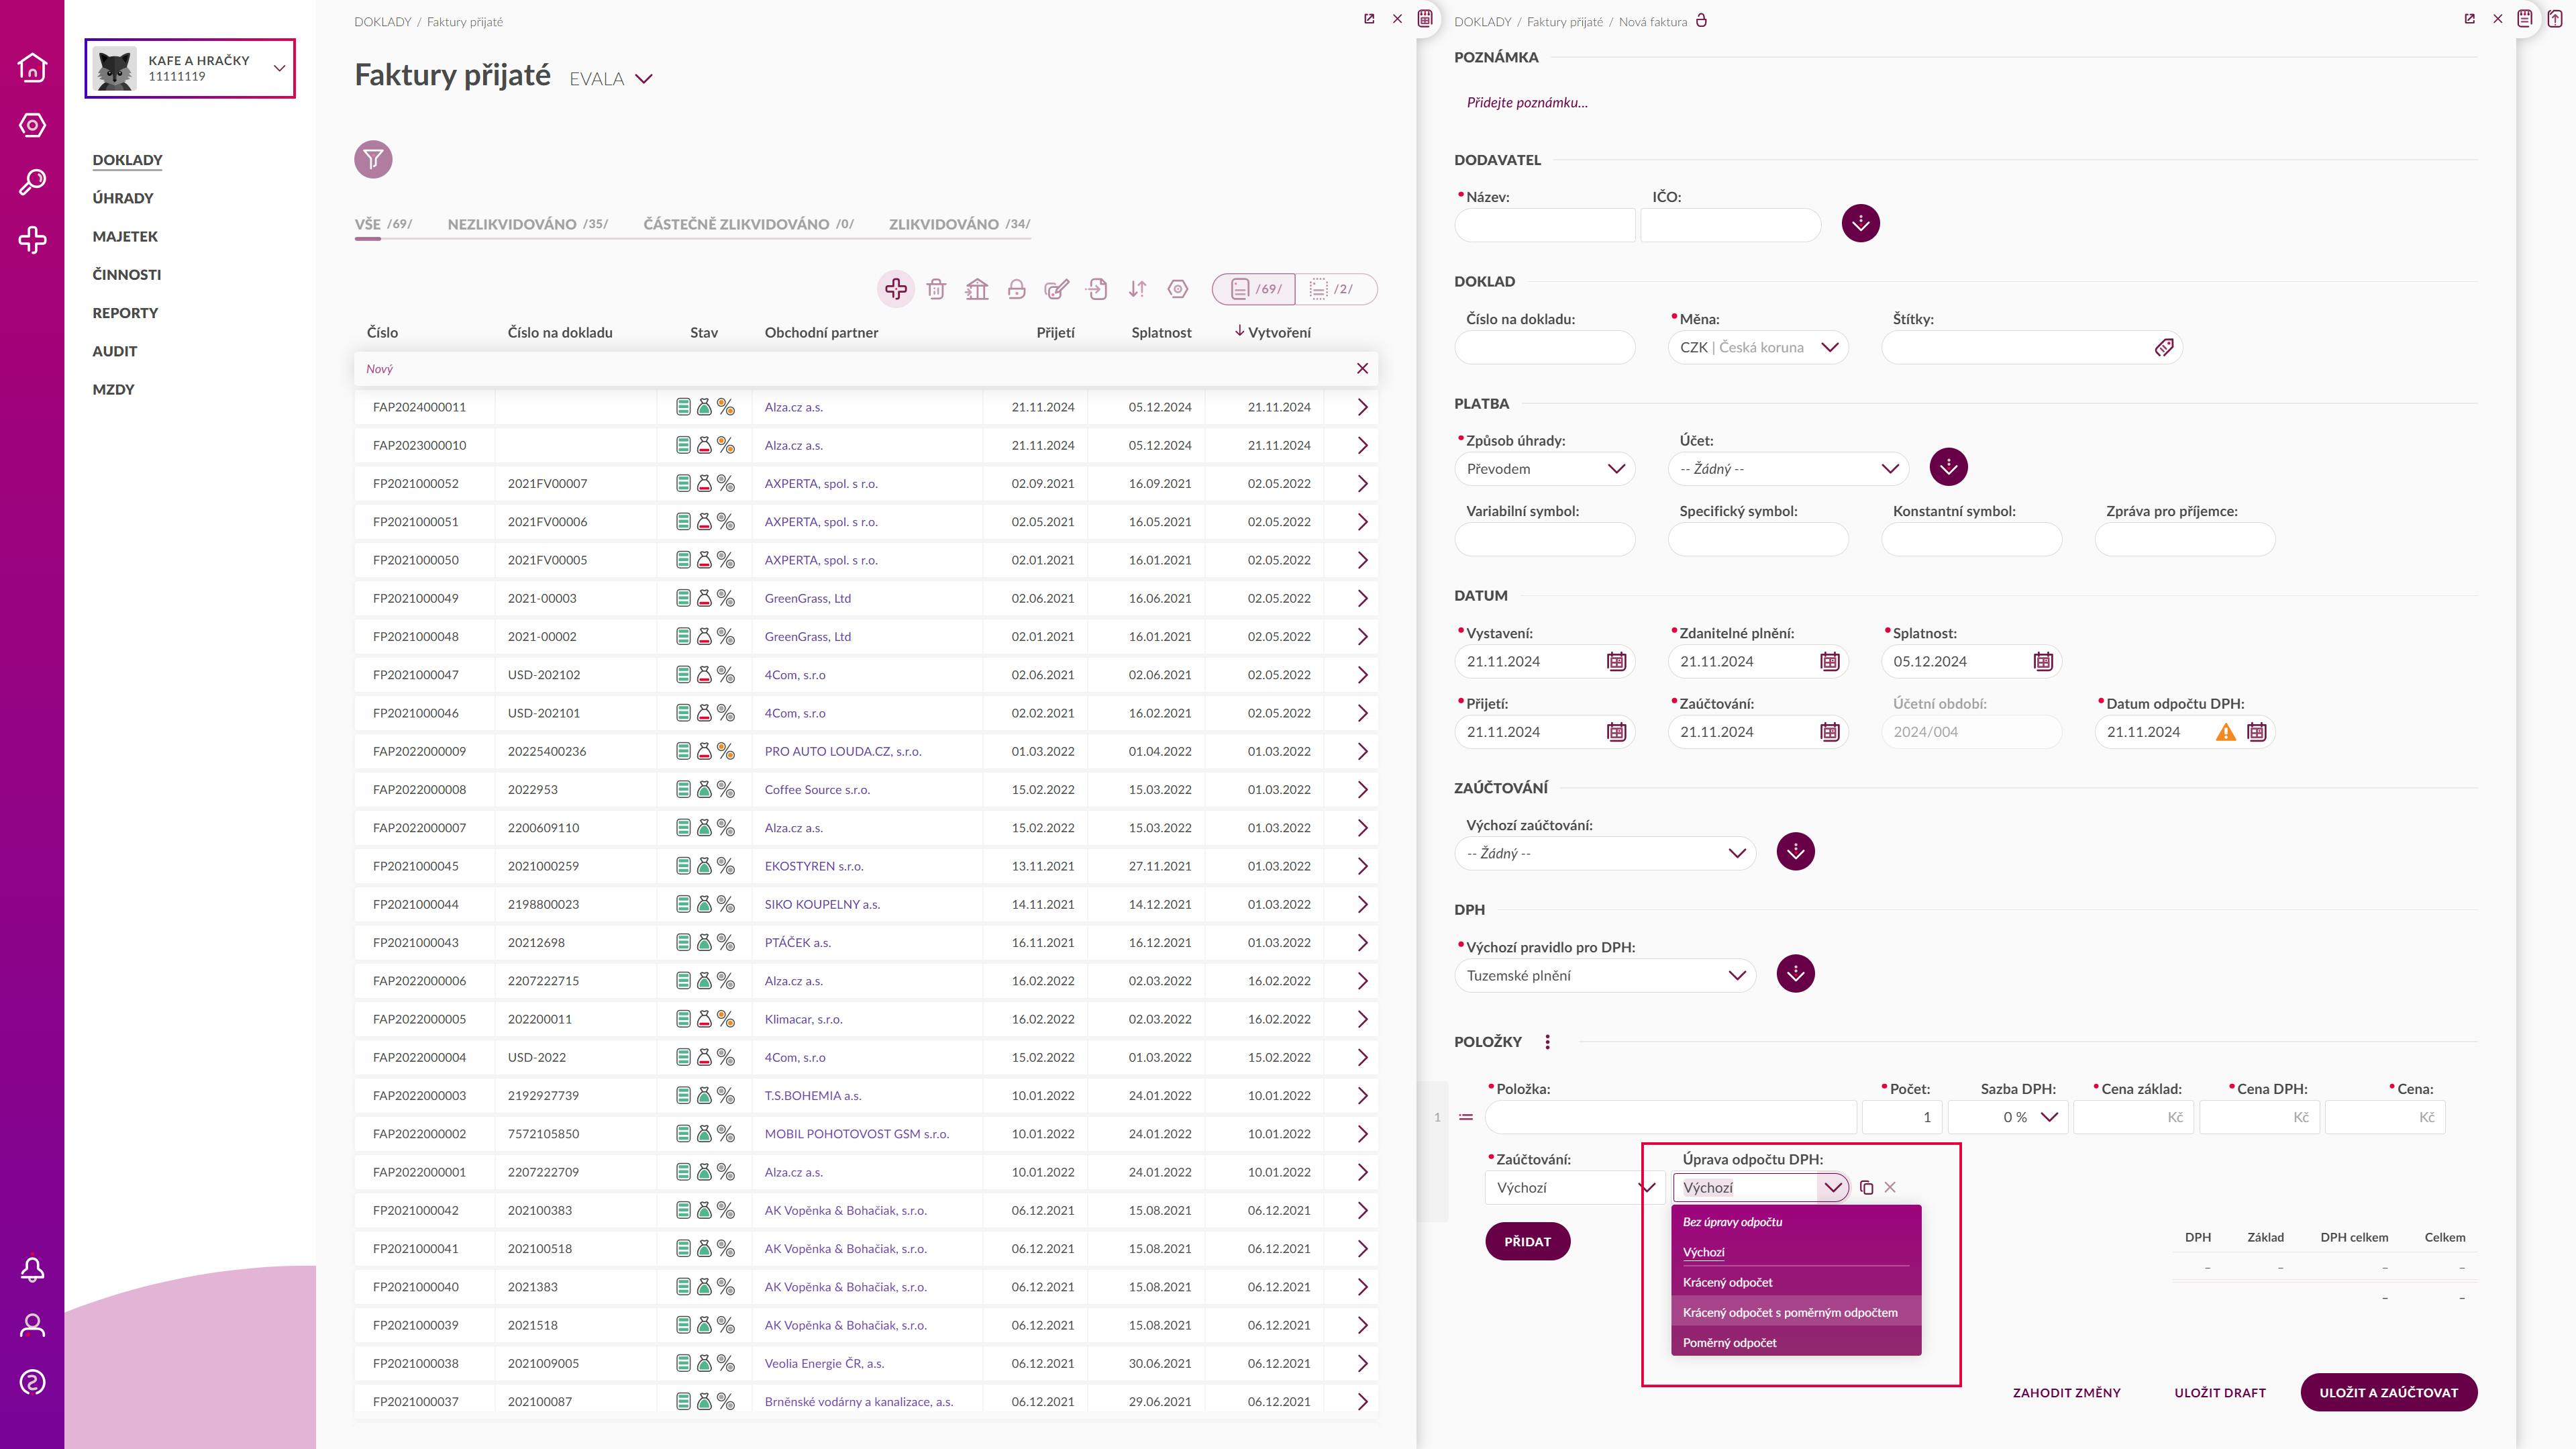Click the PŘIDAT button

[1527, 1242]
